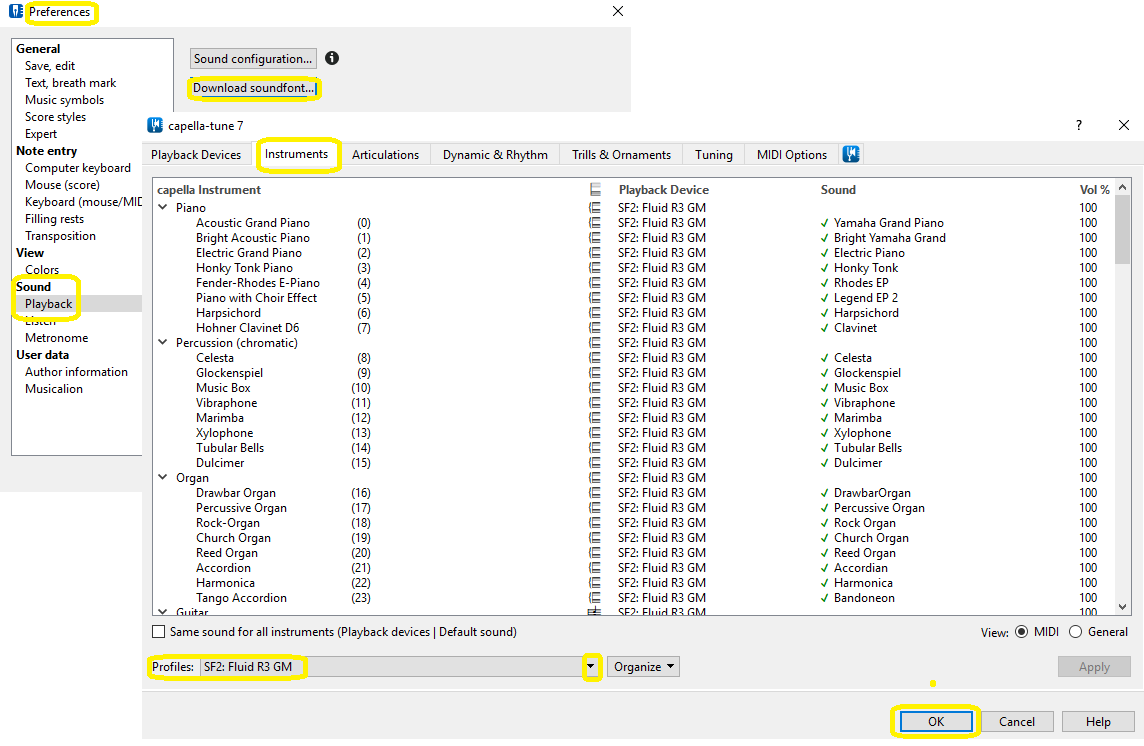Click the playback device icon in the Xylophone row
This screenshot has width=1144, height=746.
point(595,433)
